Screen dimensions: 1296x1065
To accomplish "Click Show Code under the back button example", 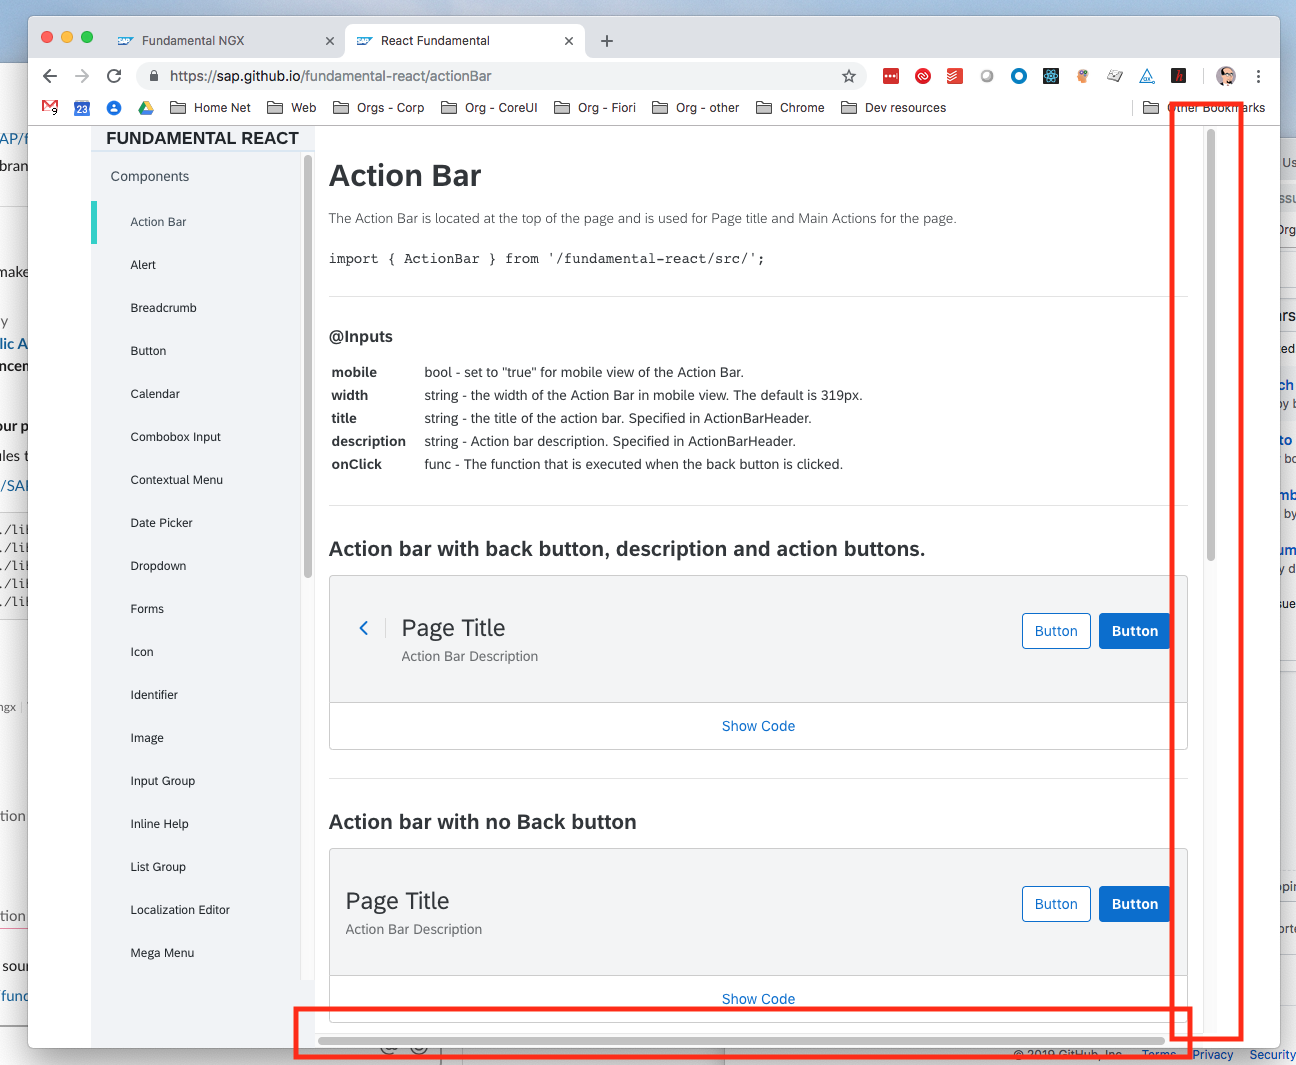I will tap(758, 726).
